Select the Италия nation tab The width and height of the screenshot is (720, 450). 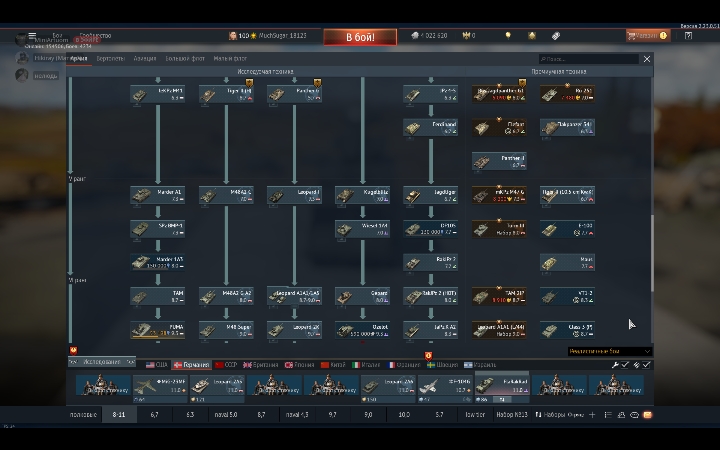point(366,365)
